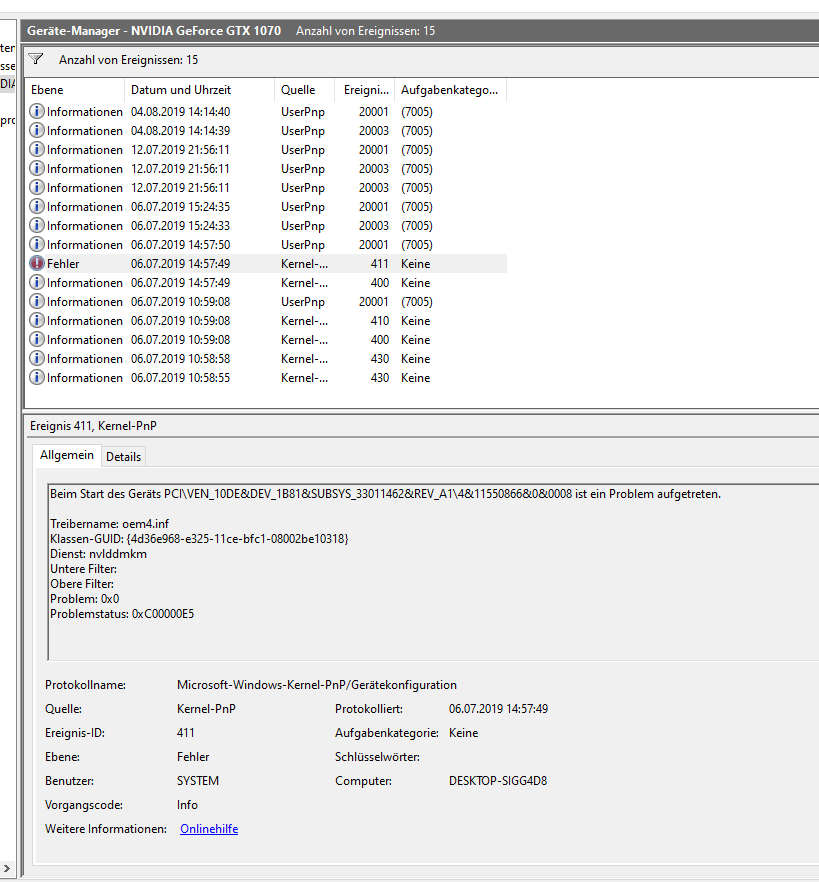This screenshot has width=819, height=882.
Task: Click the Klassen-GUID line in event text
Action: click(x=199, y=539)
